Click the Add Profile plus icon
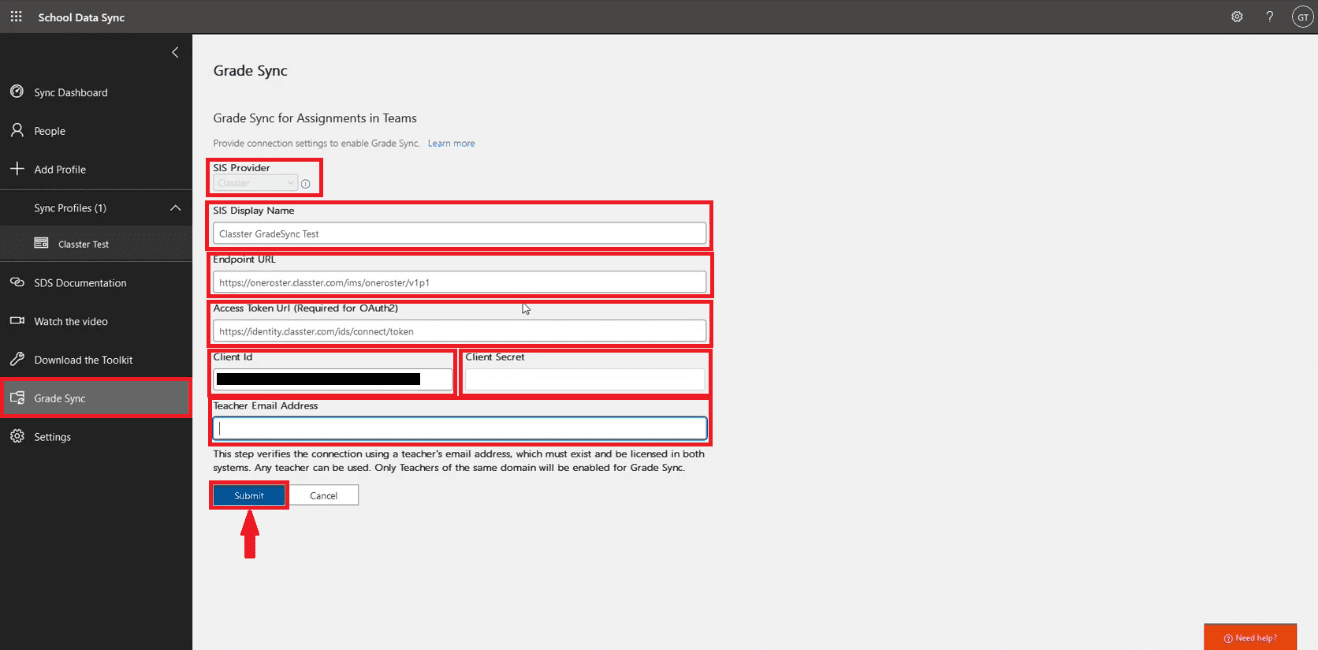The height and width of the screenshot is (650, 1318). (x=16, y=169)
